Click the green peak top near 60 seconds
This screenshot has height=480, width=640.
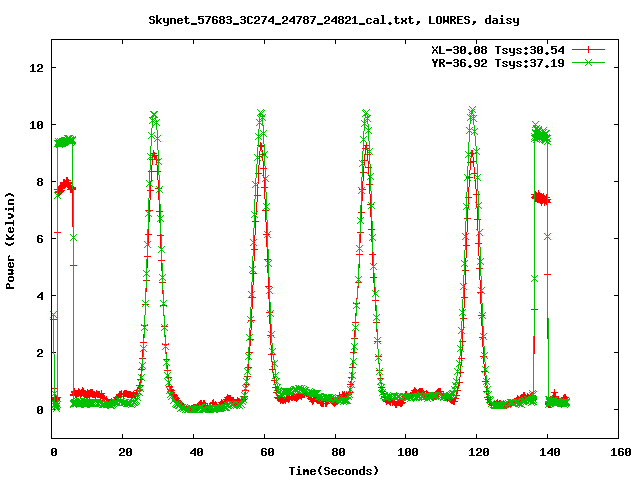pyautogui.click(x=261, y=113)
